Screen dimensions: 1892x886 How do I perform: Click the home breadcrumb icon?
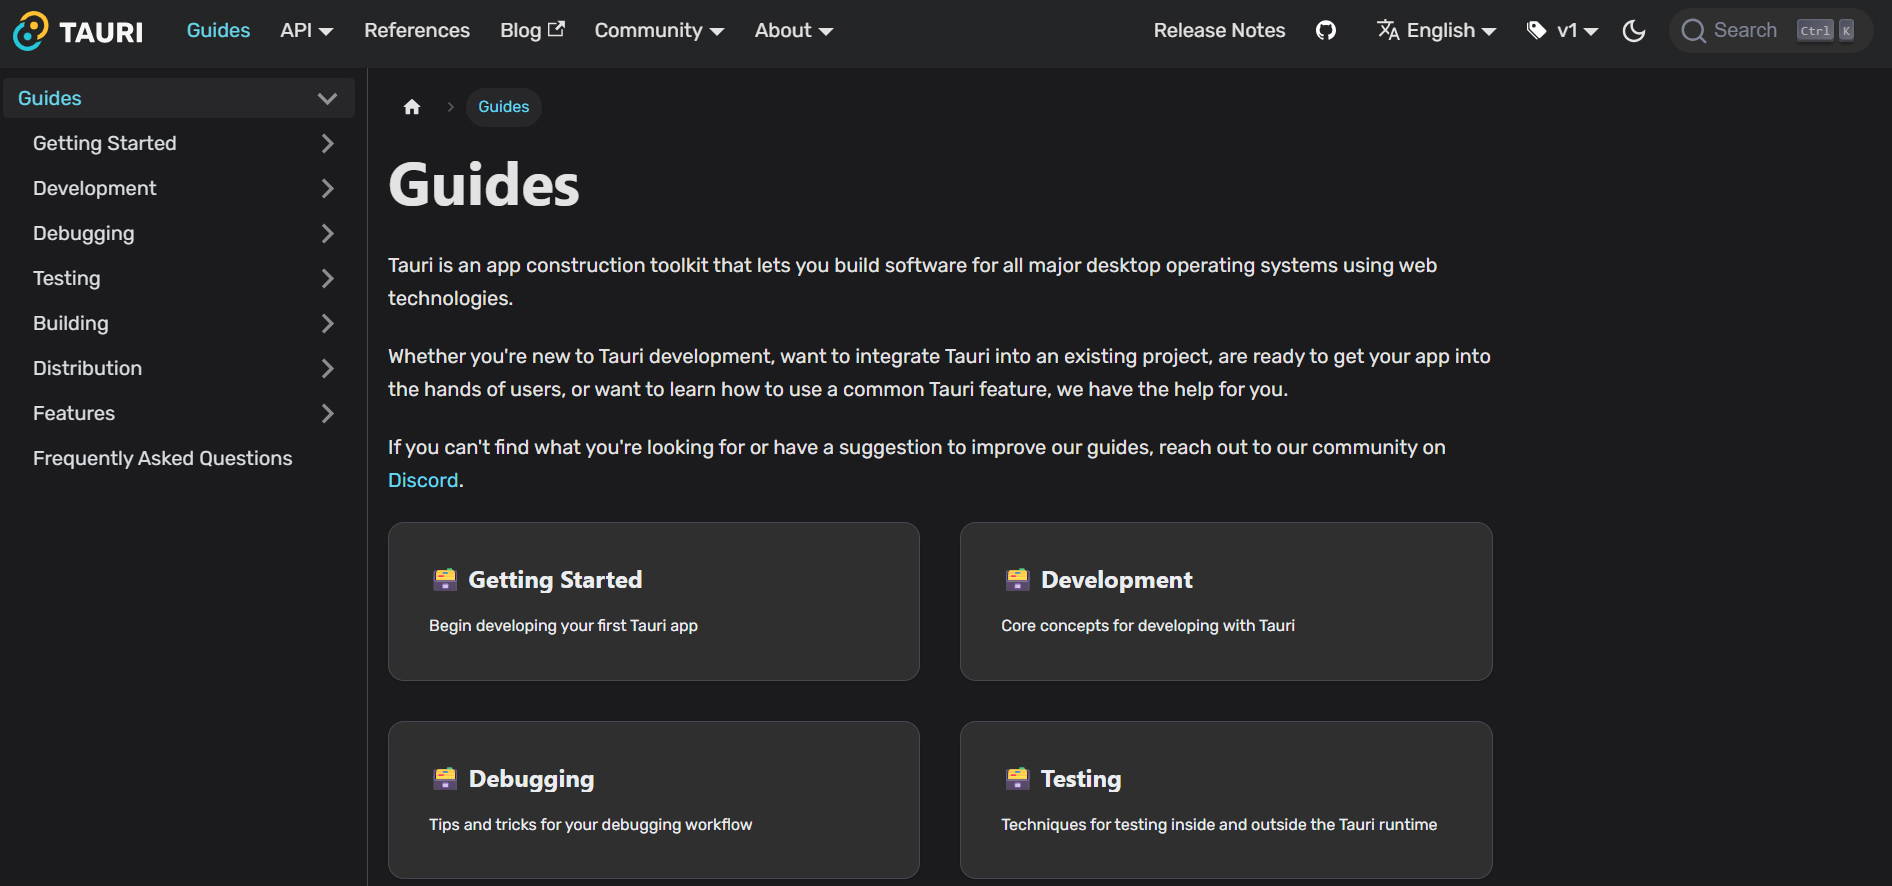pyautogui.click(x=412, y=107)
